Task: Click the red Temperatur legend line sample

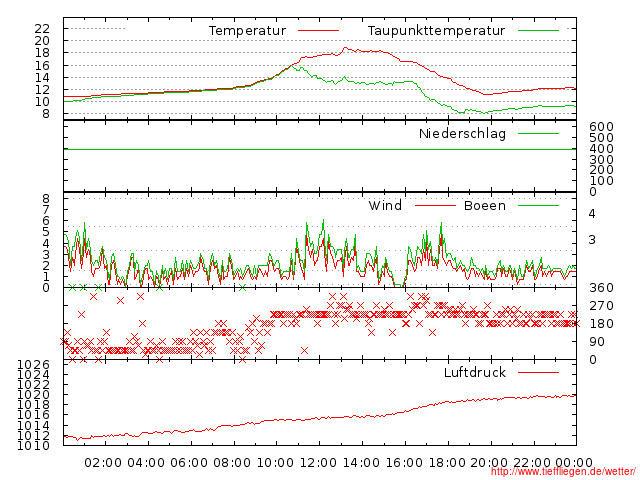Action: click(318, 31)
